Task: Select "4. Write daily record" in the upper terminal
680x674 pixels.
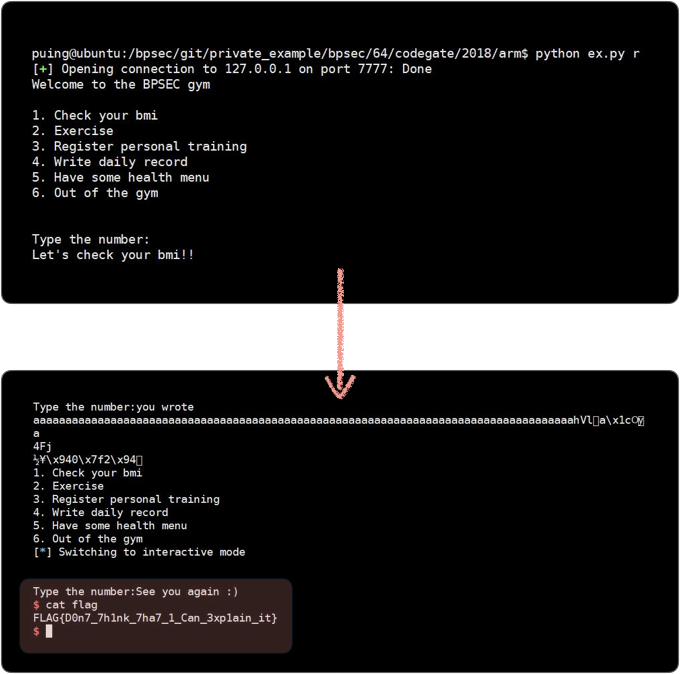Action: coord(109,162)
